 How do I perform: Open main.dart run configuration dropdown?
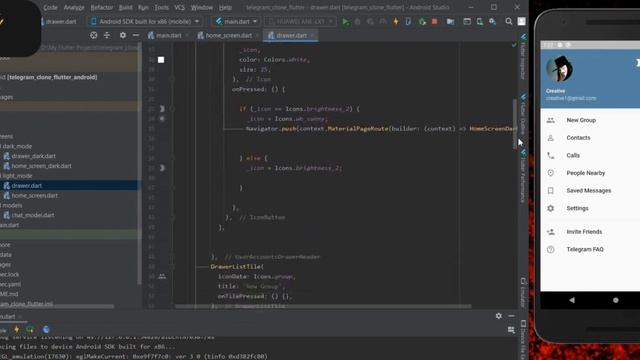point(237,21)
